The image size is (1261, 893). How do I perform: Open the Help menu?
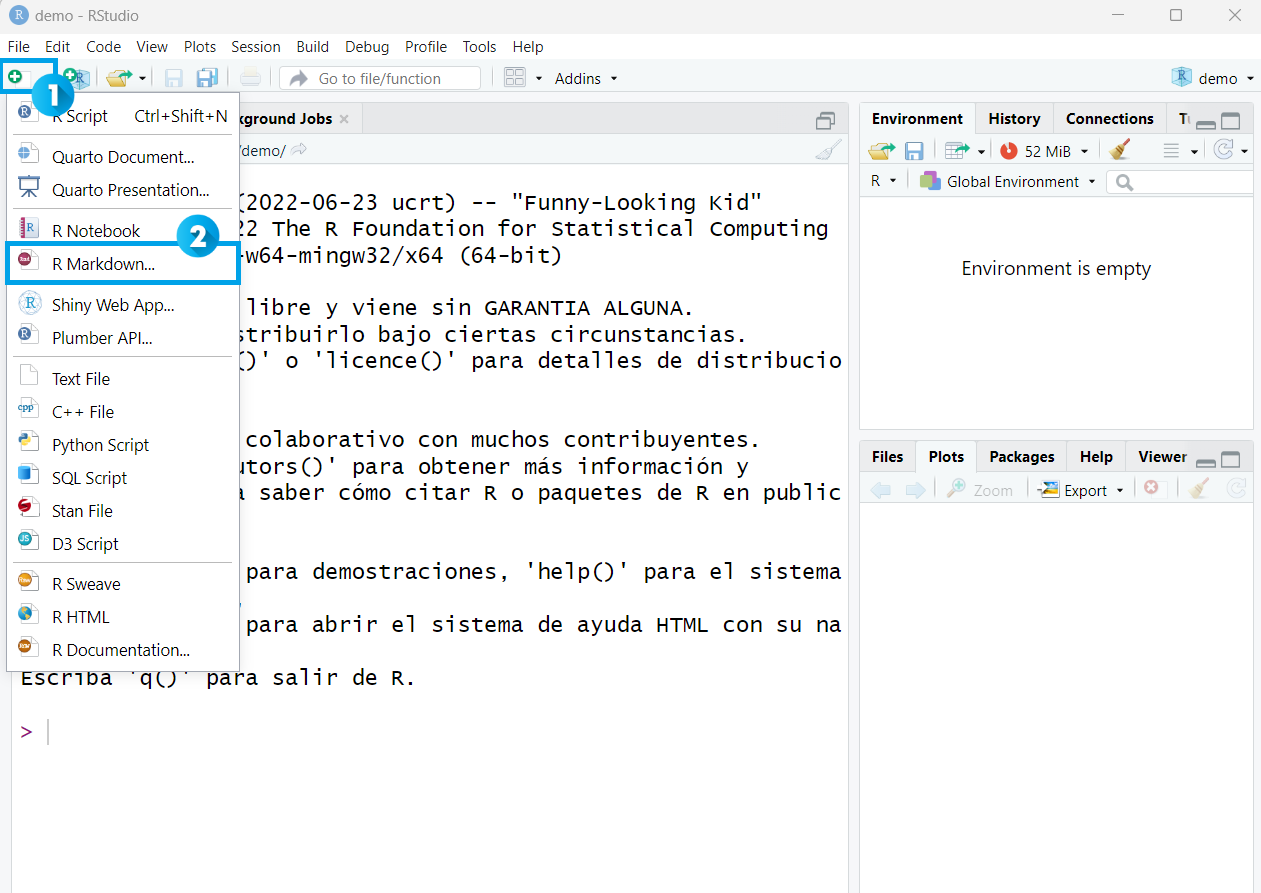pyautogui.click(x=528, y=47)
